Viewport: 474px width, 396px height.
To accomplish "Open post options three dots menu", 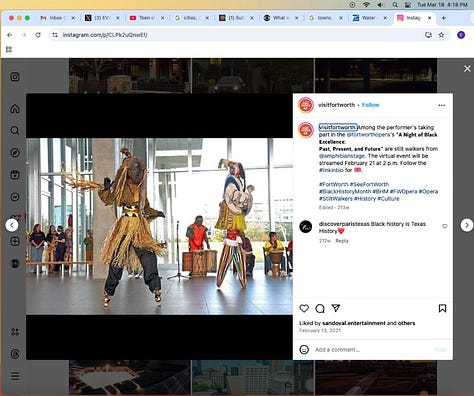I will click(x=442, y=105).
